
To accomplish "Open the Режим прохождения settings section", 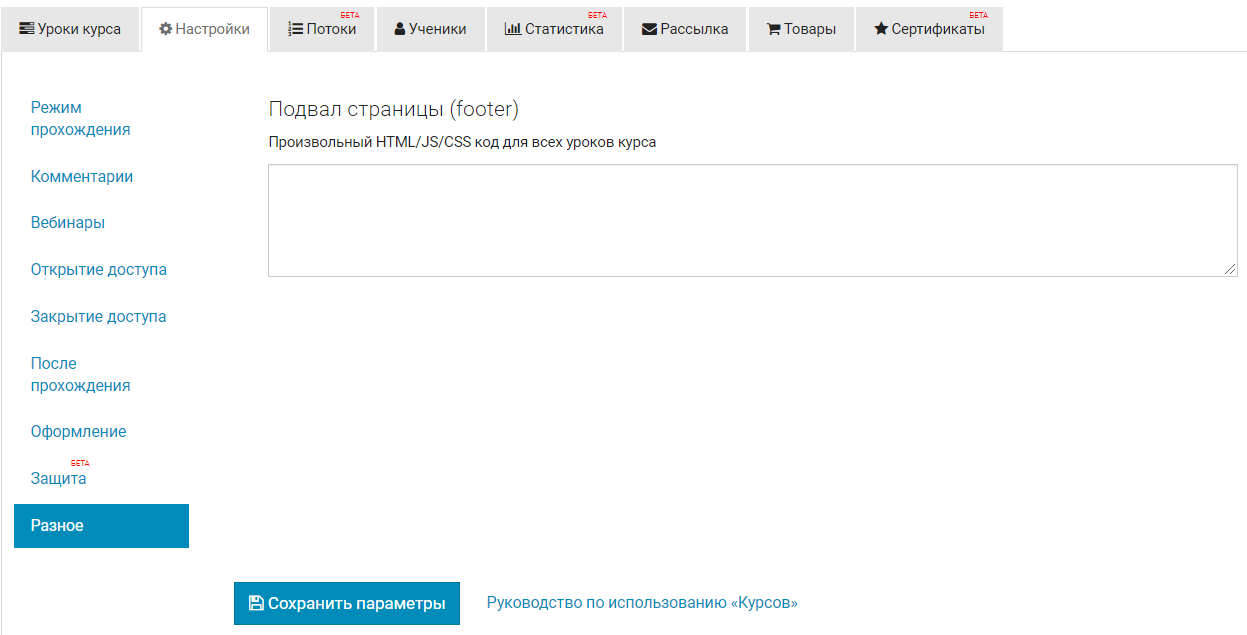I will point(80,118).
